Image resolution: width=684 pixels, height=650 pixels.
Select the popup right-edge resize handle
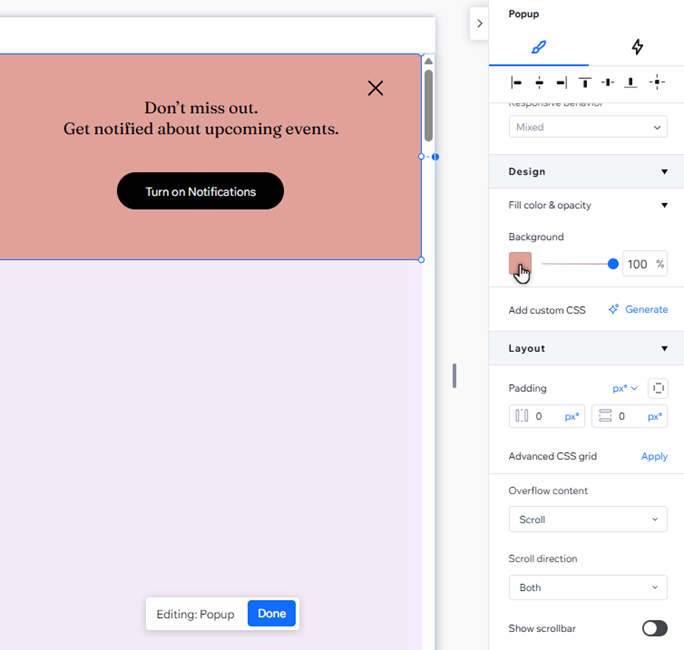tap(421, 157)
